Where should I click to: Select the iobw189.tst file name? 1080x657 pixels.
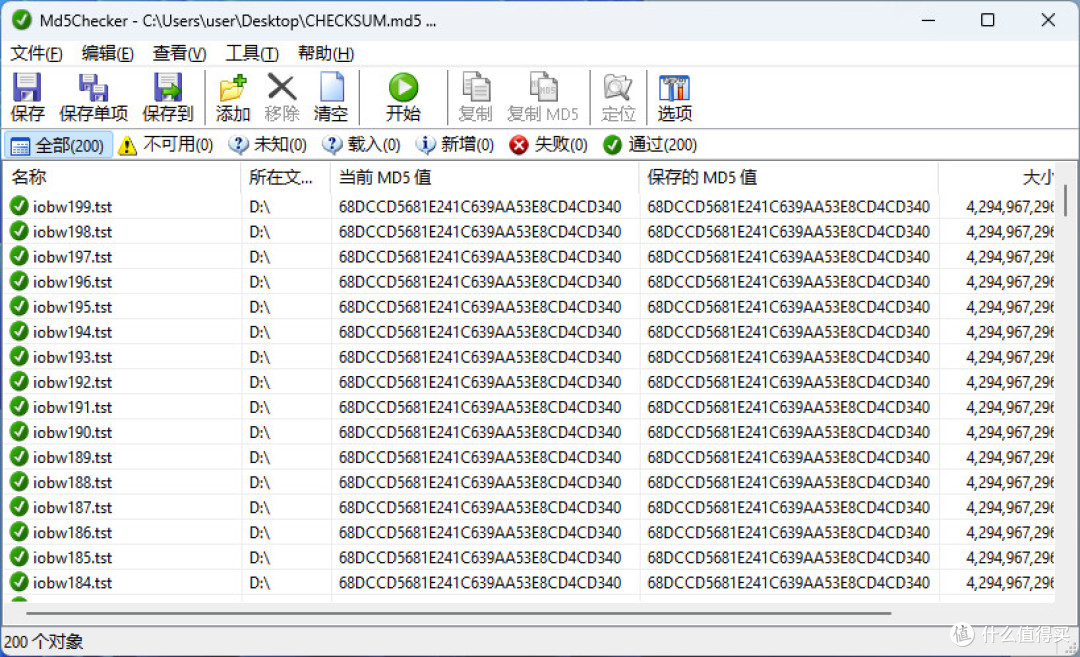pyautogui.click(x=72, y=457)
